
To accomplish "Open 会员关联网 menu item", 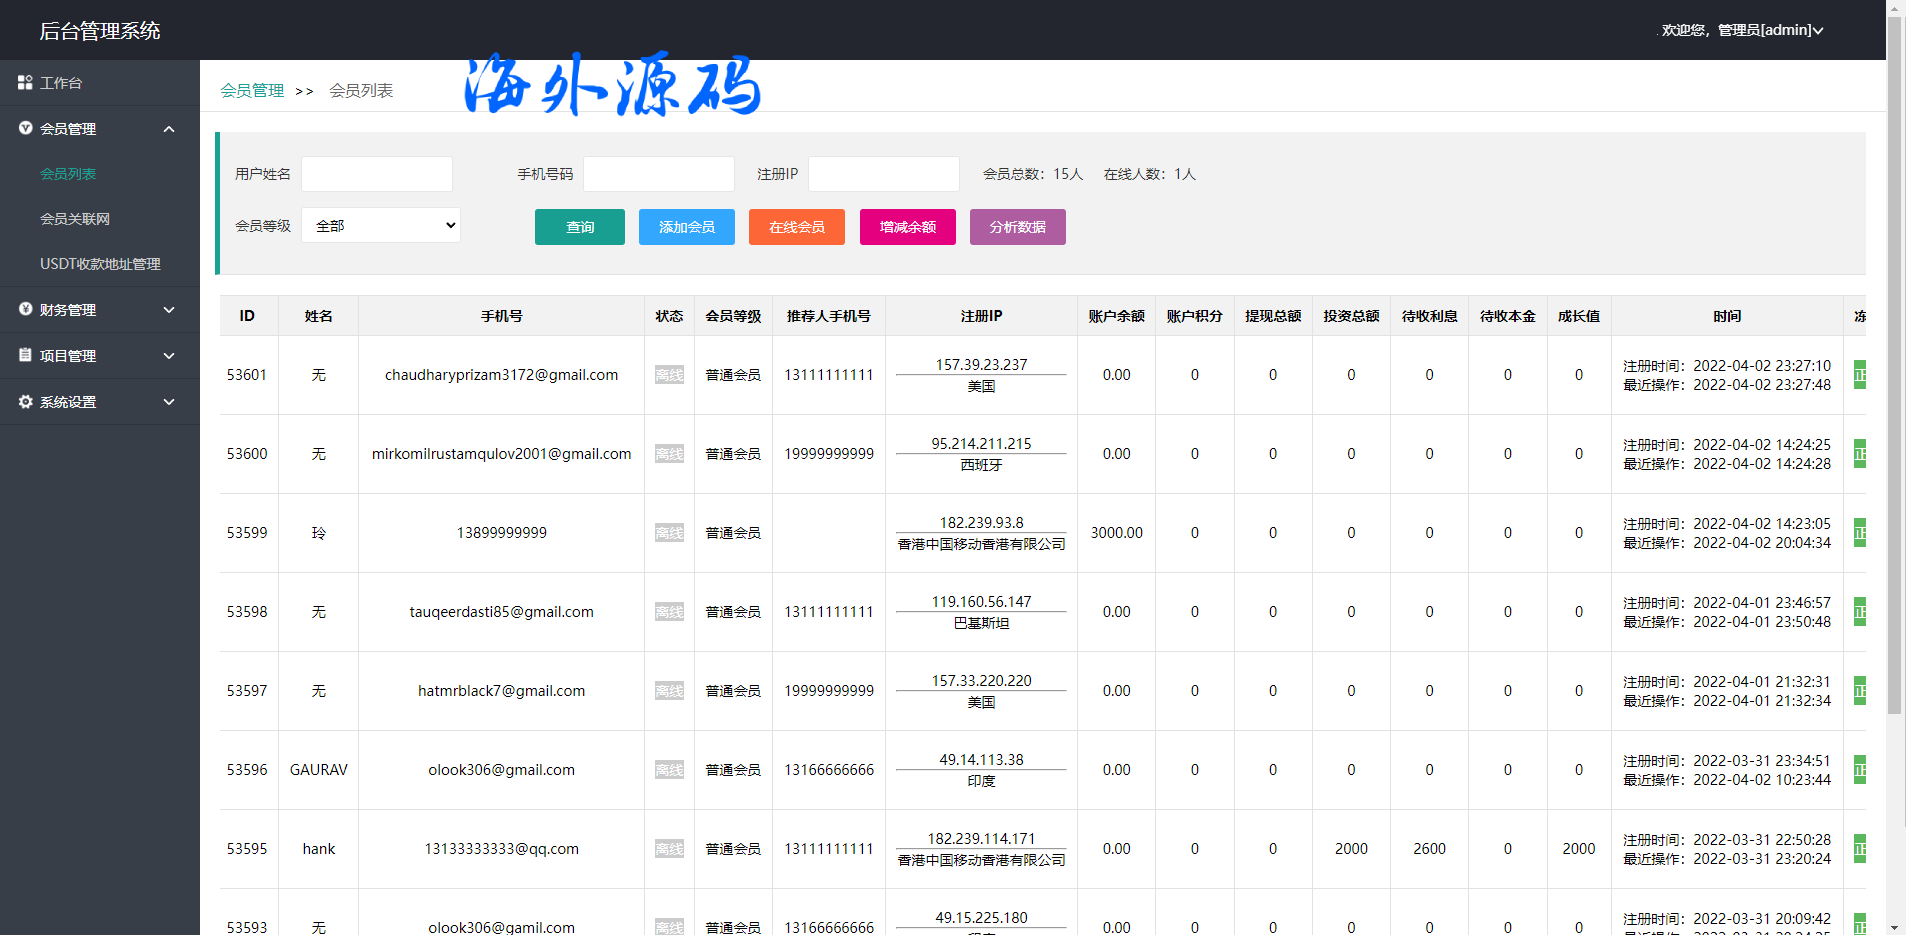I will (x=75, y=219).
